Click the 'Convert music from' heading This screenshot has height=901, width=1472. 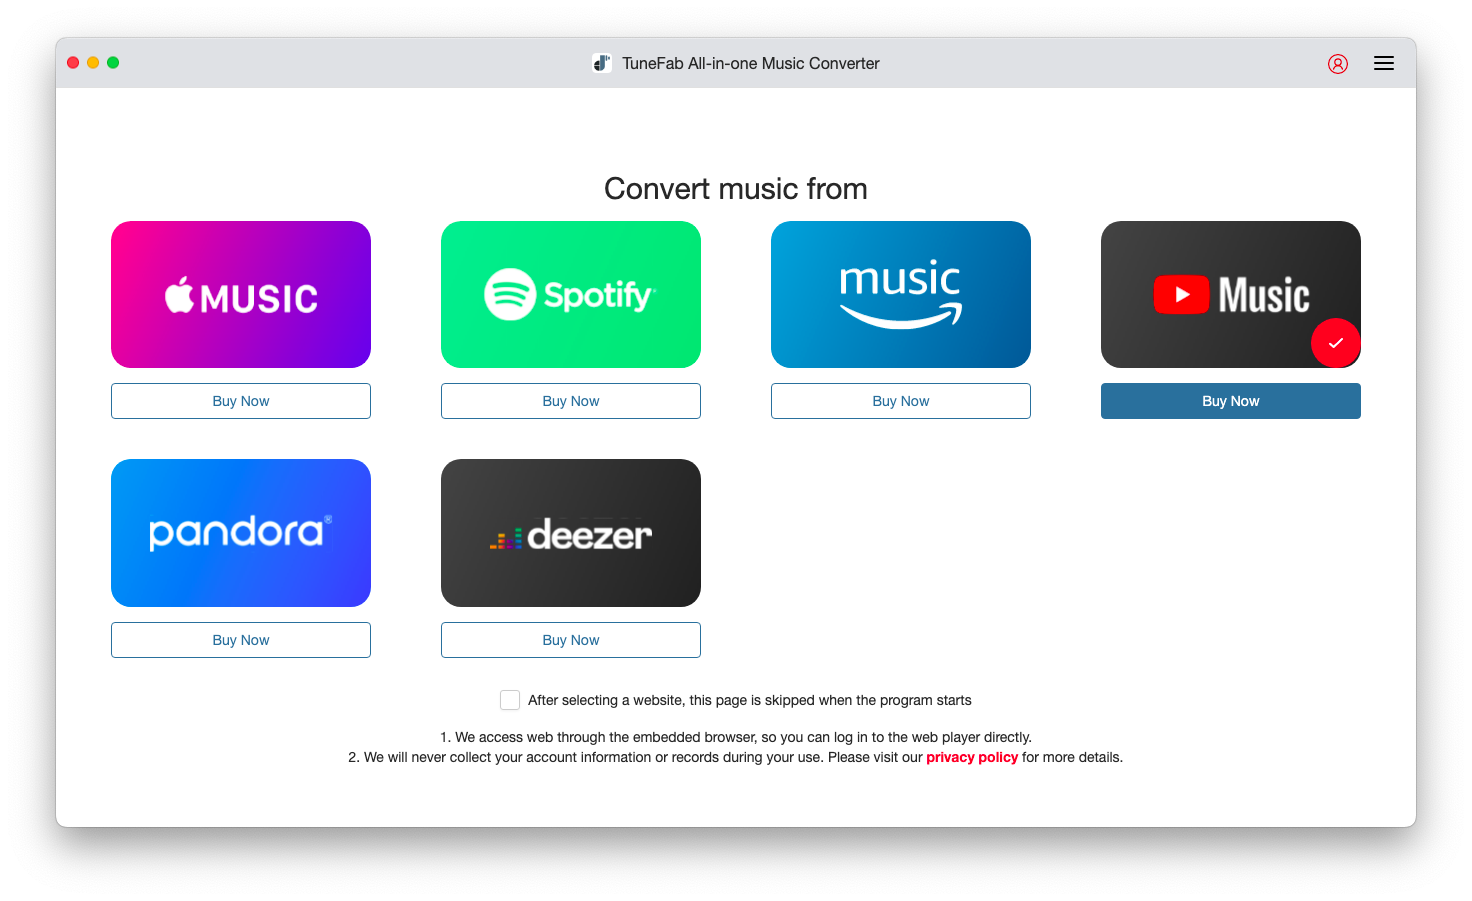736,189
